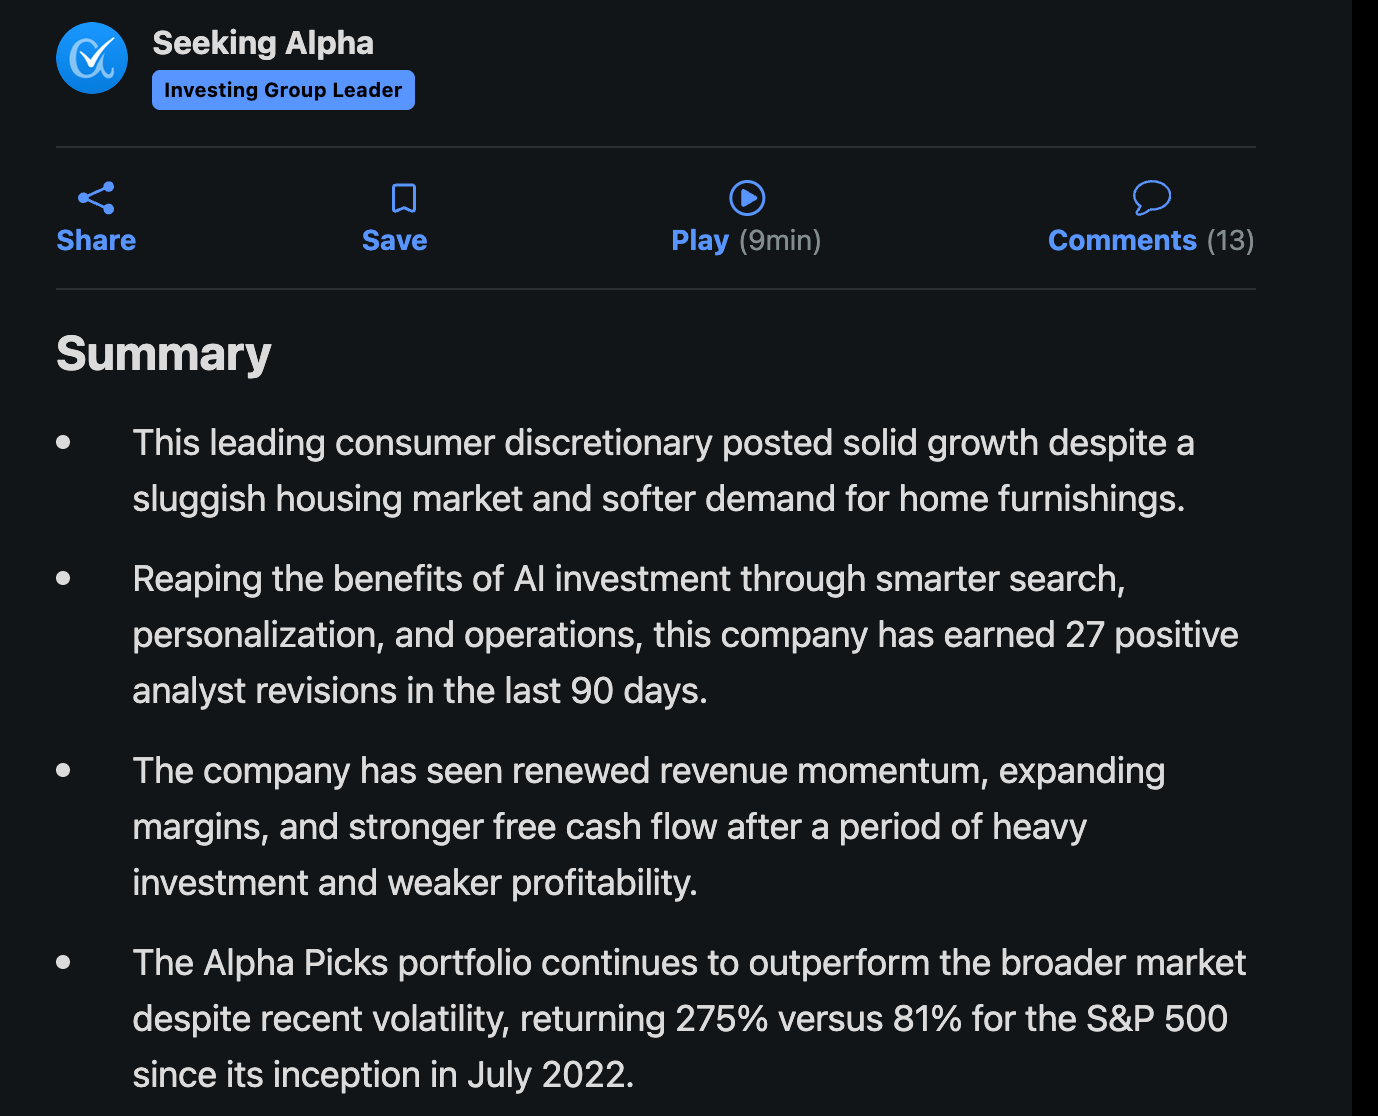This screenshot has height=1116, width=1378.
Task: Open the Seeking Alpha author name link
Action: [x=263, y=43]
